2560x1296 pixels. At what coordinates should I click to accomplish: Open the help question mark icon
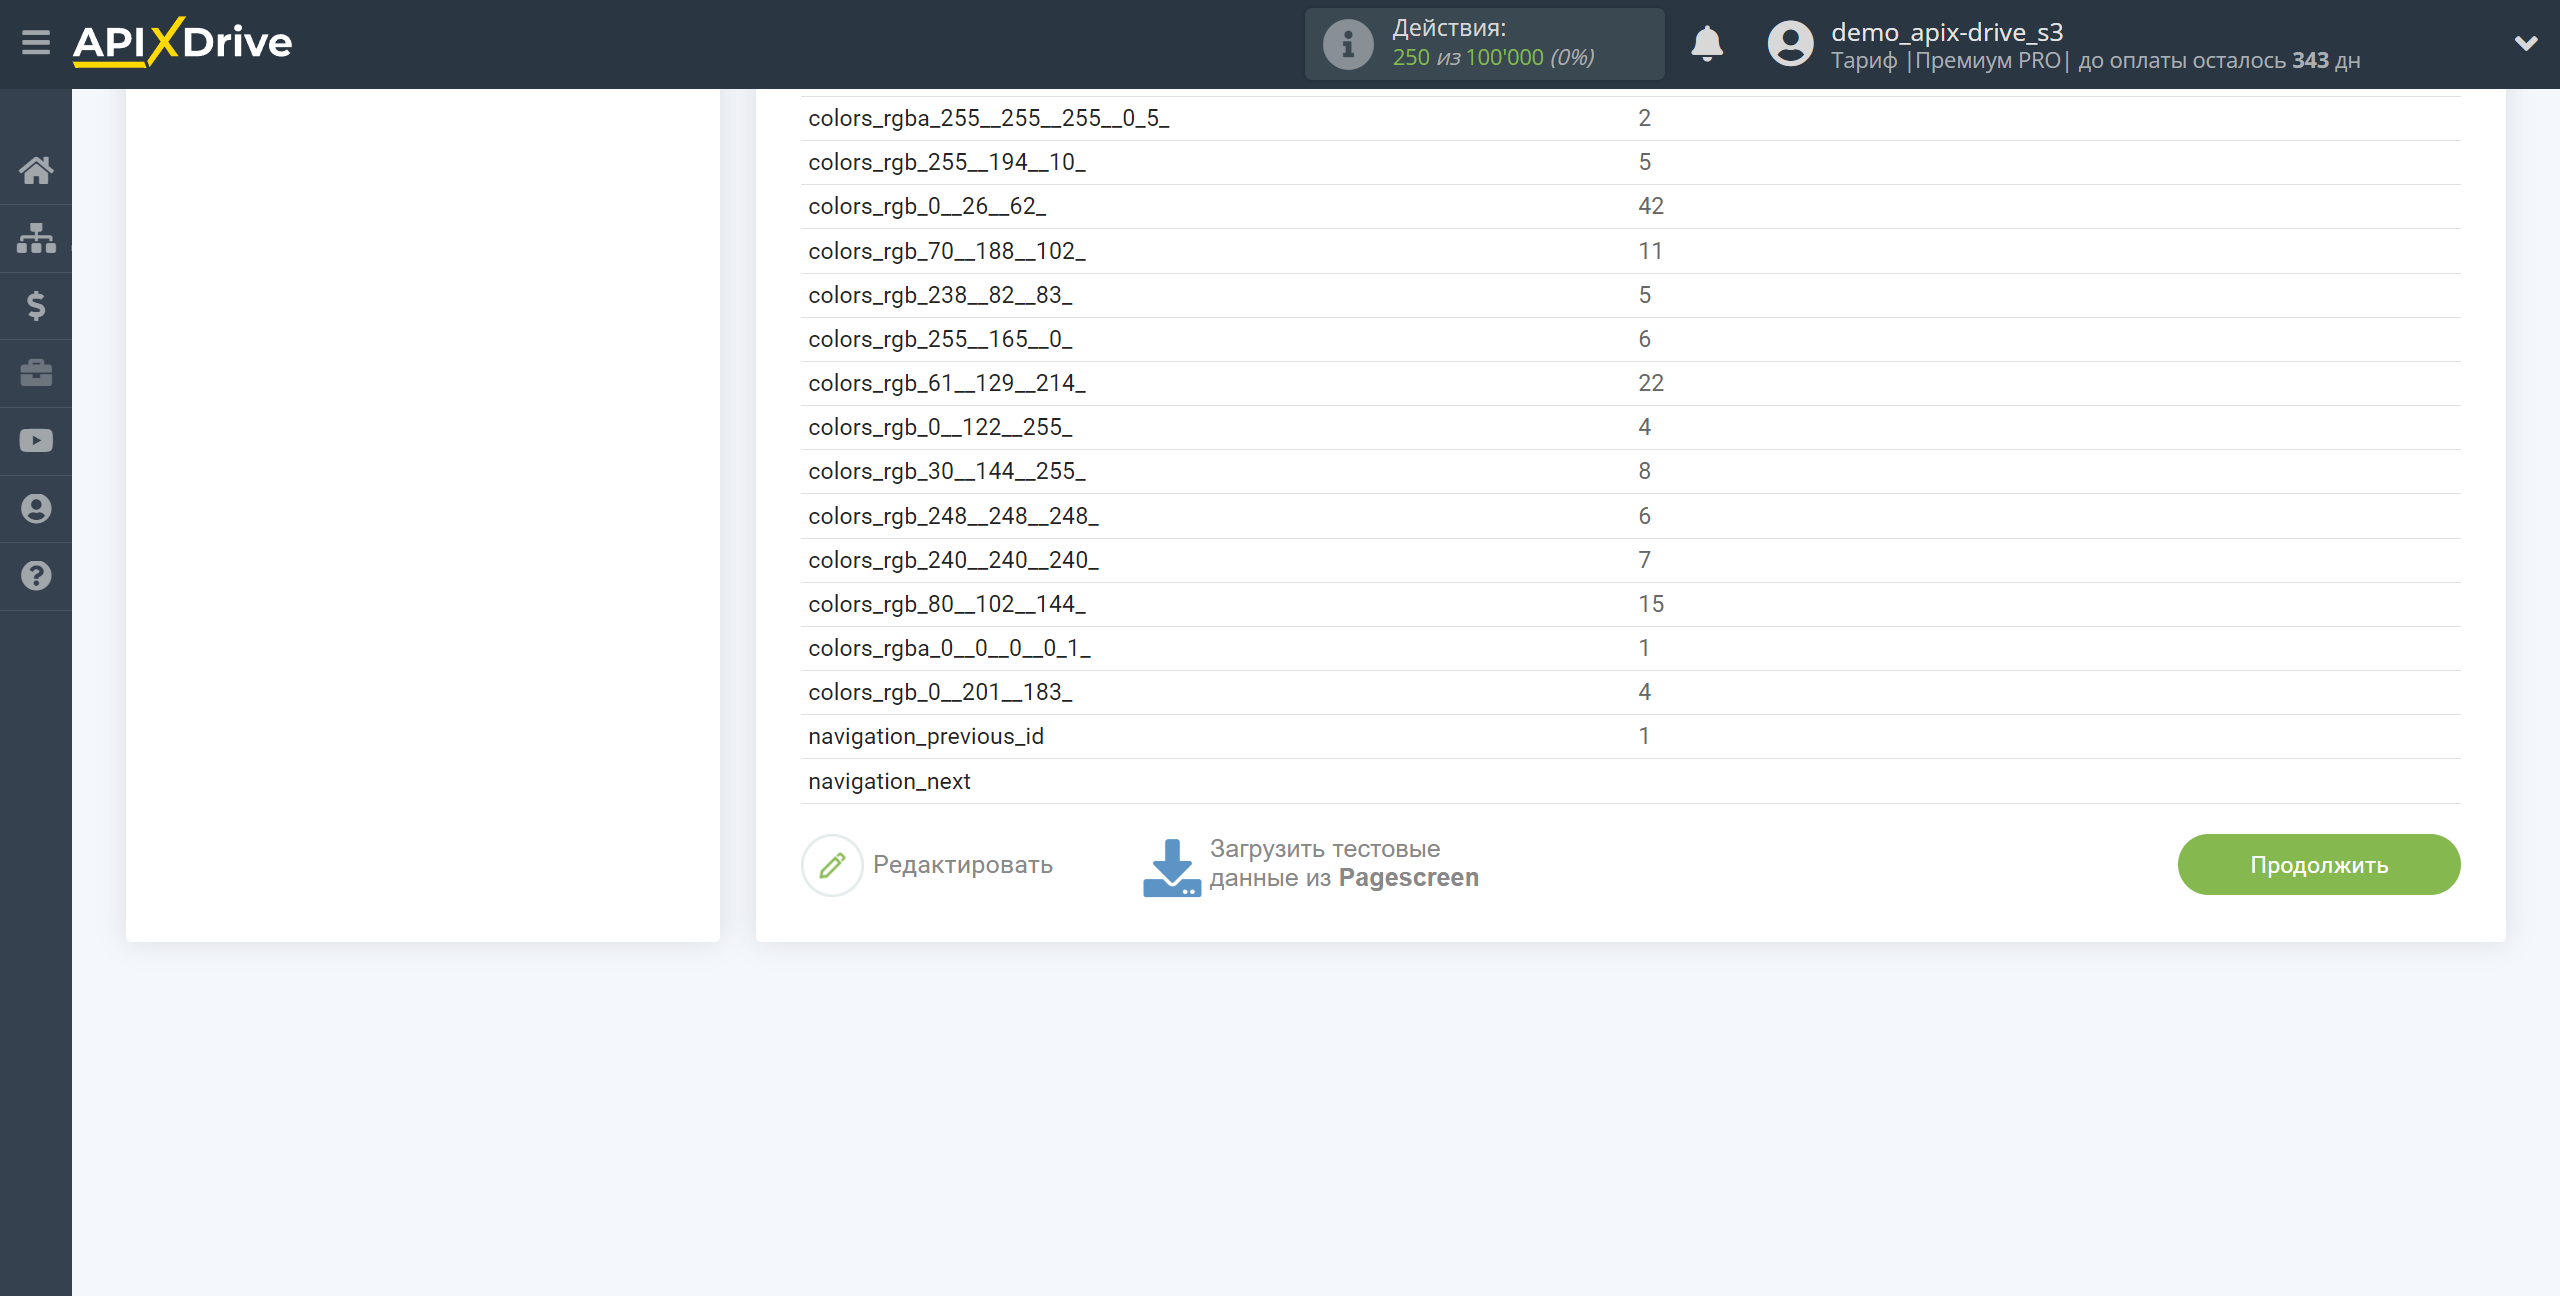[36, 576]
